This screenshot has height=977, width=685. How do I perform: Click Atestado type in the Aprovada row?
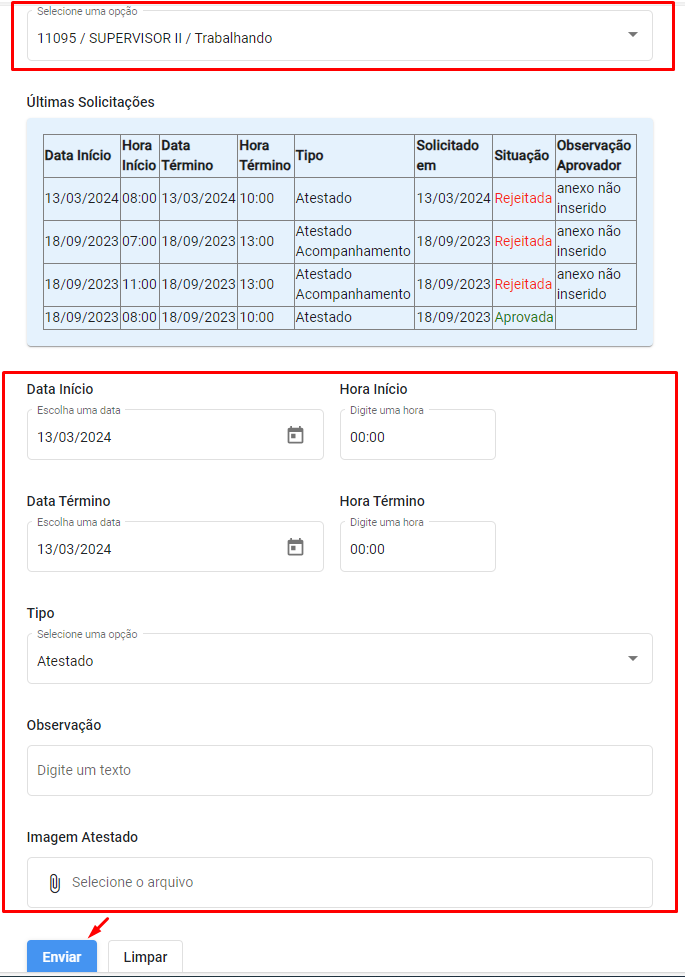[354, 317]
